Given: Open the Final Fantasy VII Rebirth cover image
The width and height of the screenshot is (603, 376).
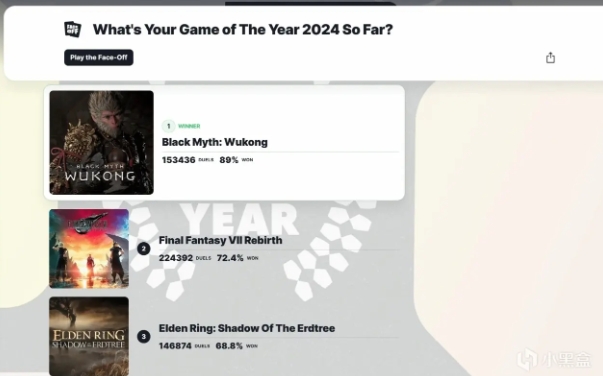Looking at the screenshot, I should pyautogui.click(x=89, y=249).
